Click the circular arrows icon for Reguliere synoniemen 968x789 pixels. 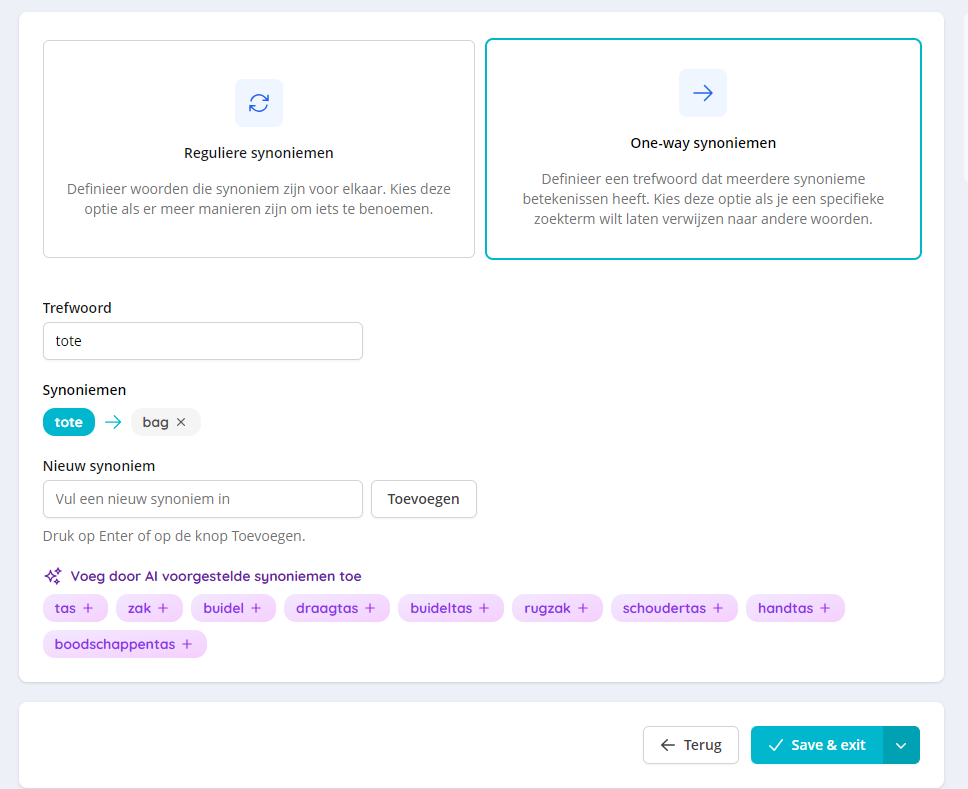pyautogui.click(x=259, y=103)
